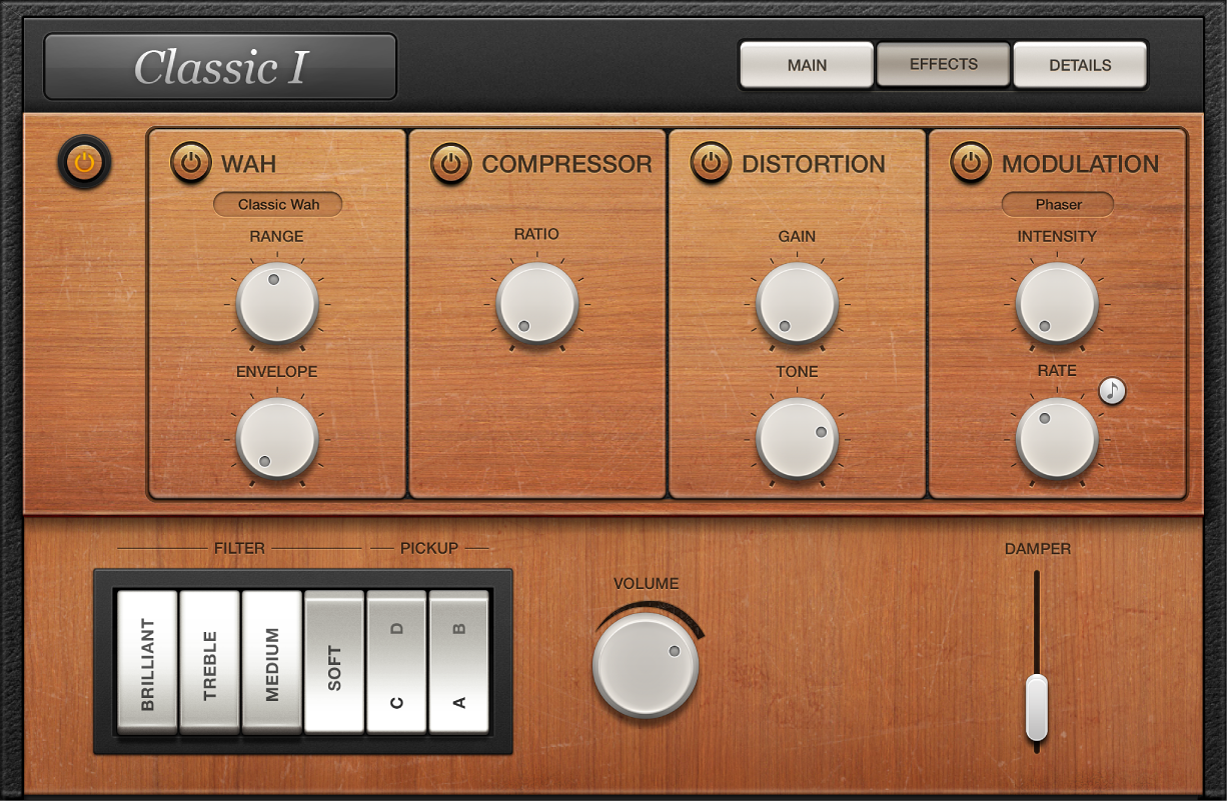Click the Gain knob in the Distortion section

click(x=797, y=303)
